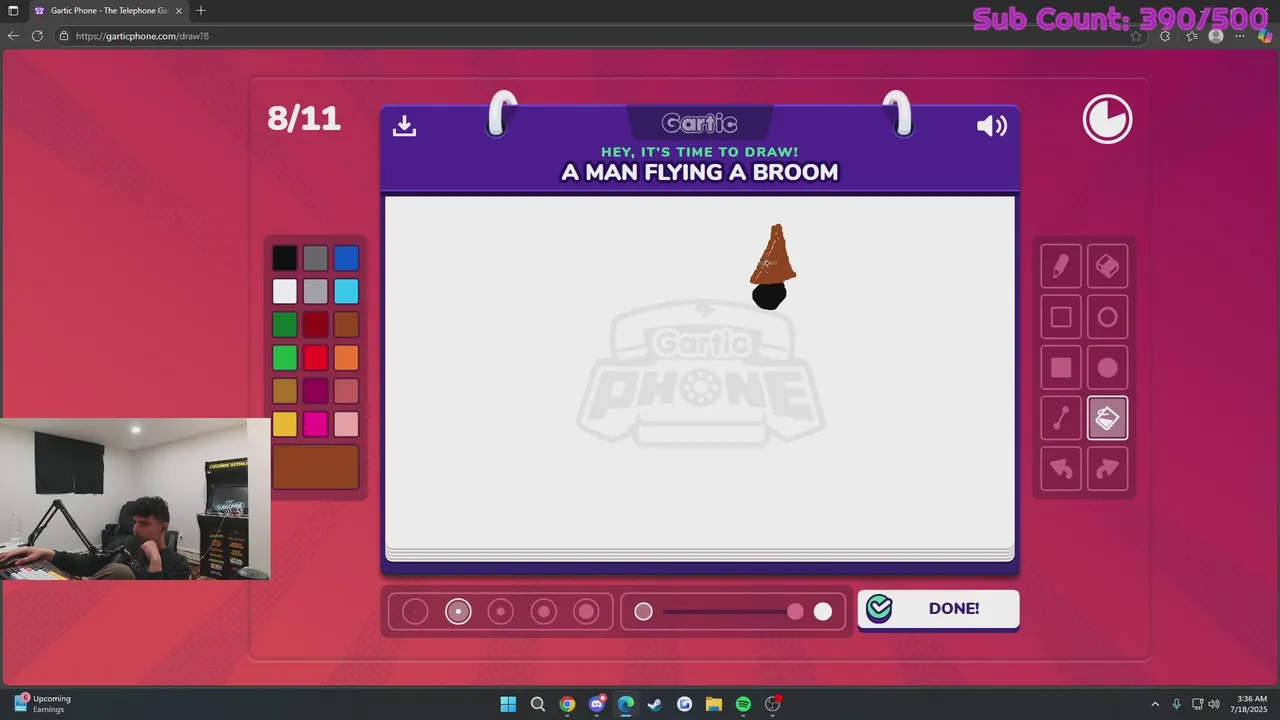Pick the second brush size
This screenshot has height=720, width=1280.
[x=458, y=611]
